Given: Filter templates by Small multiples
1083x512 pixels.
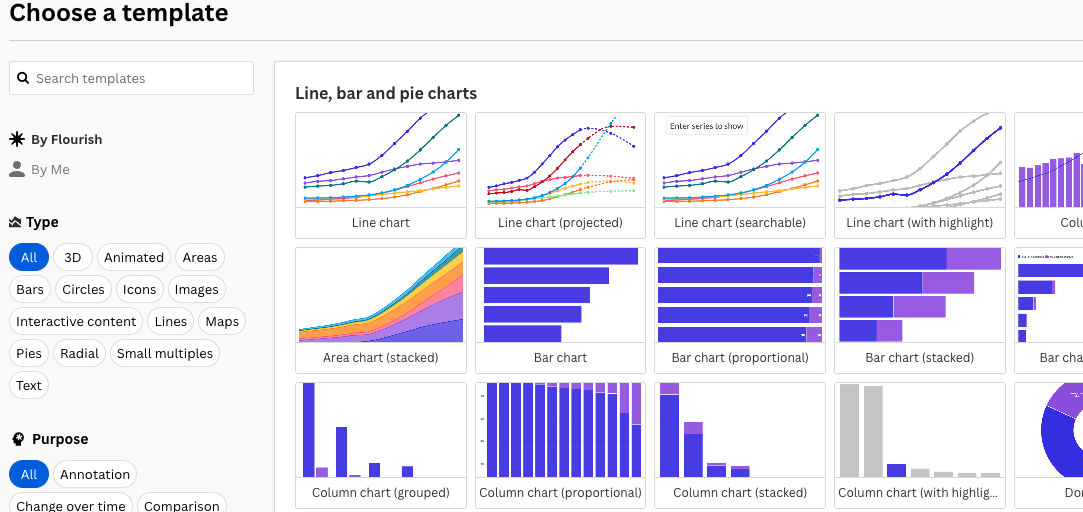Looking at the screenshot, I should pyautogui.click(x=165, y=353).
